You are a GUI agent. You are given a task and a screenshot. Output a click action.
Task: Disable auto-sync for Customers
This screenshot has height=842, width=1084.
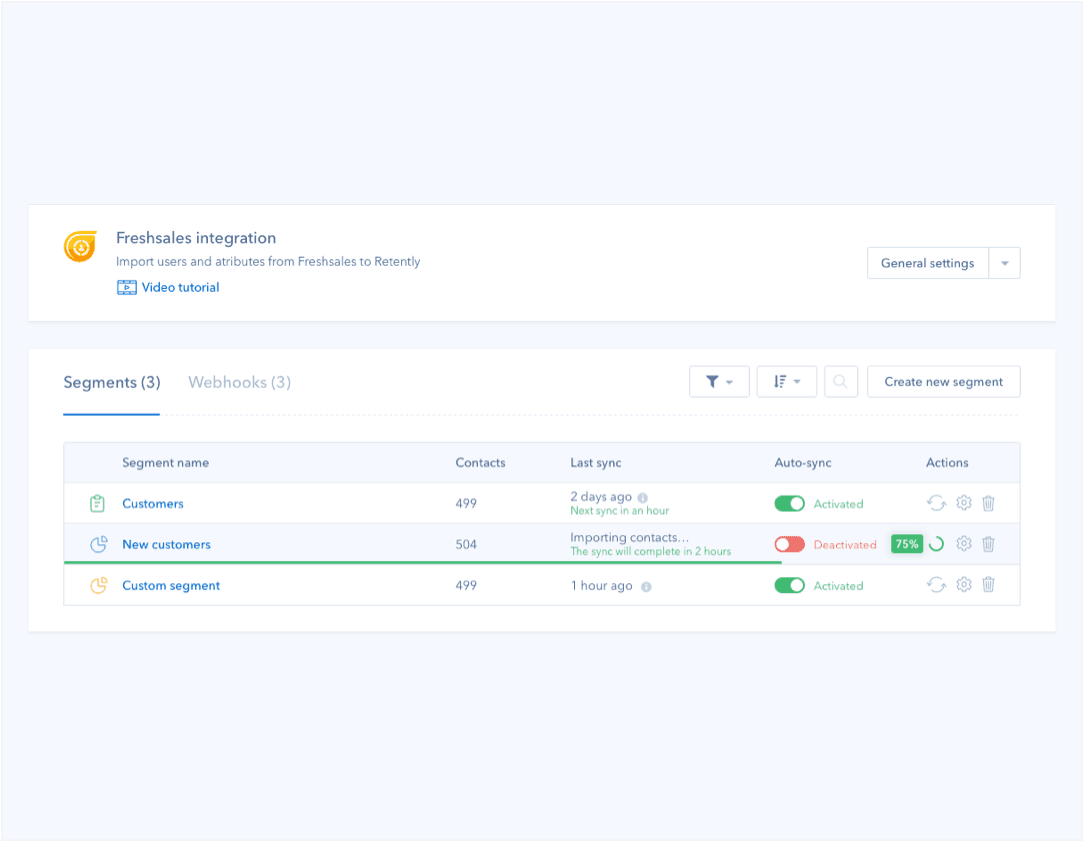(789, 504)
